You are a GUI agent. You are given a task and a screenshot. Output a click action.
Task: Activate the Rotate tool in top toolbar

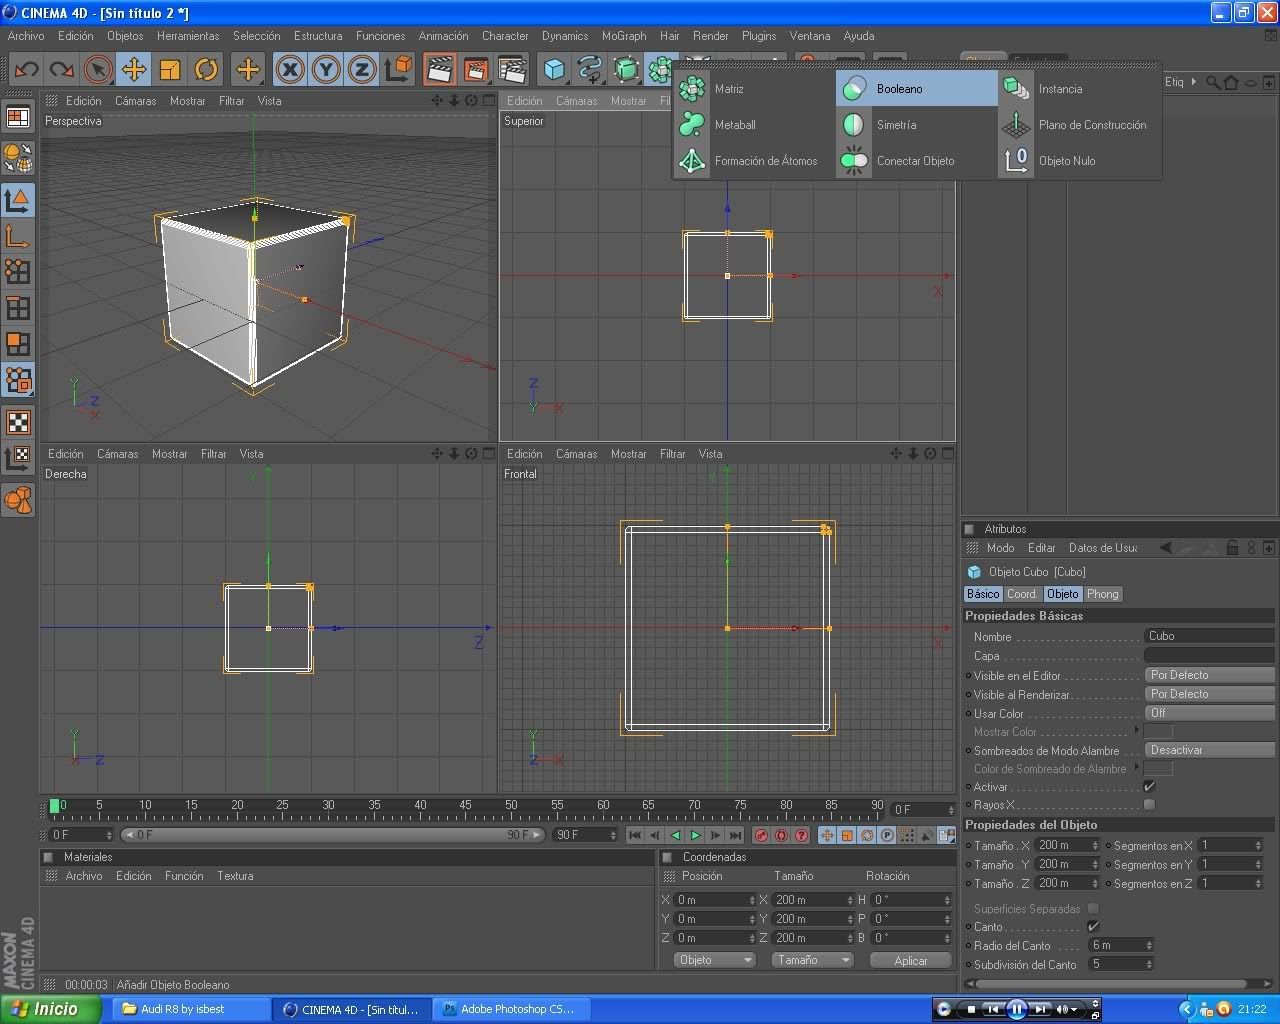click(x=206, y=69)
